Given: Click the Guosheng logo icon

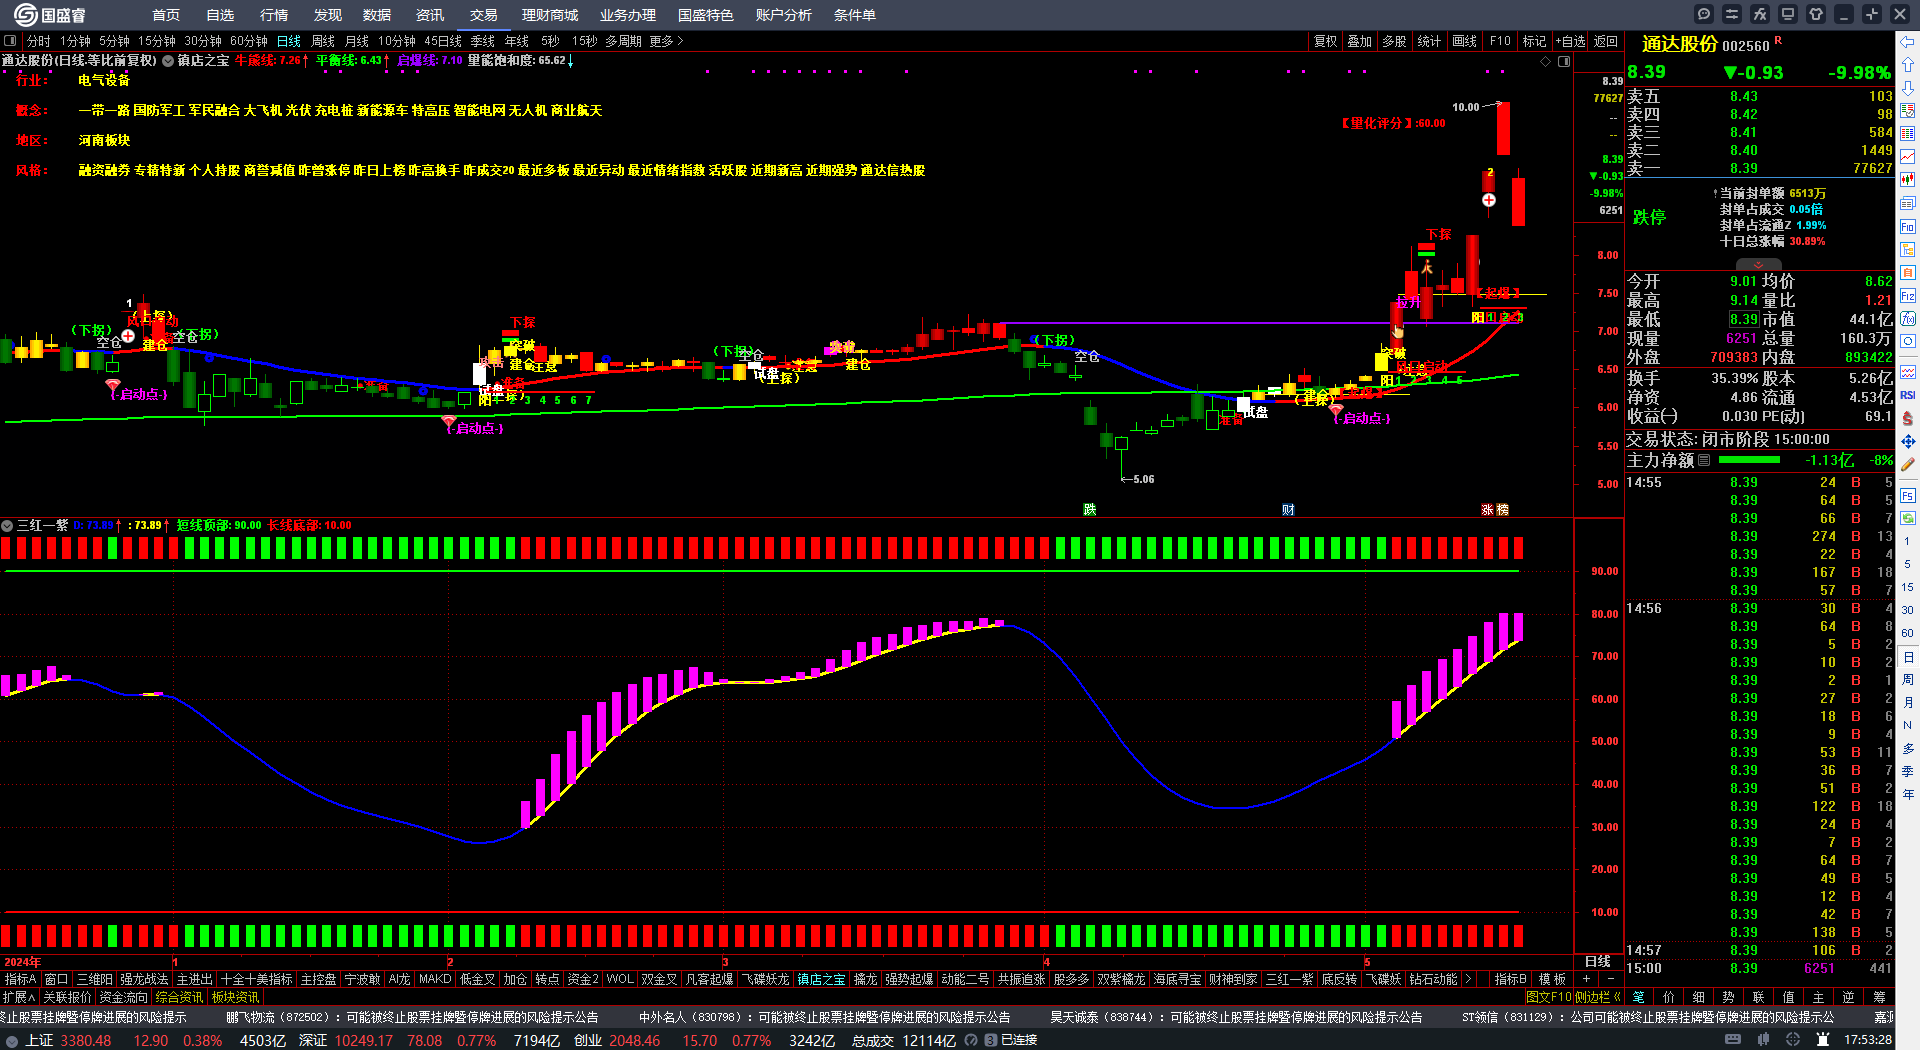Looking at the screenshot, I should click(x=25, y=15).
